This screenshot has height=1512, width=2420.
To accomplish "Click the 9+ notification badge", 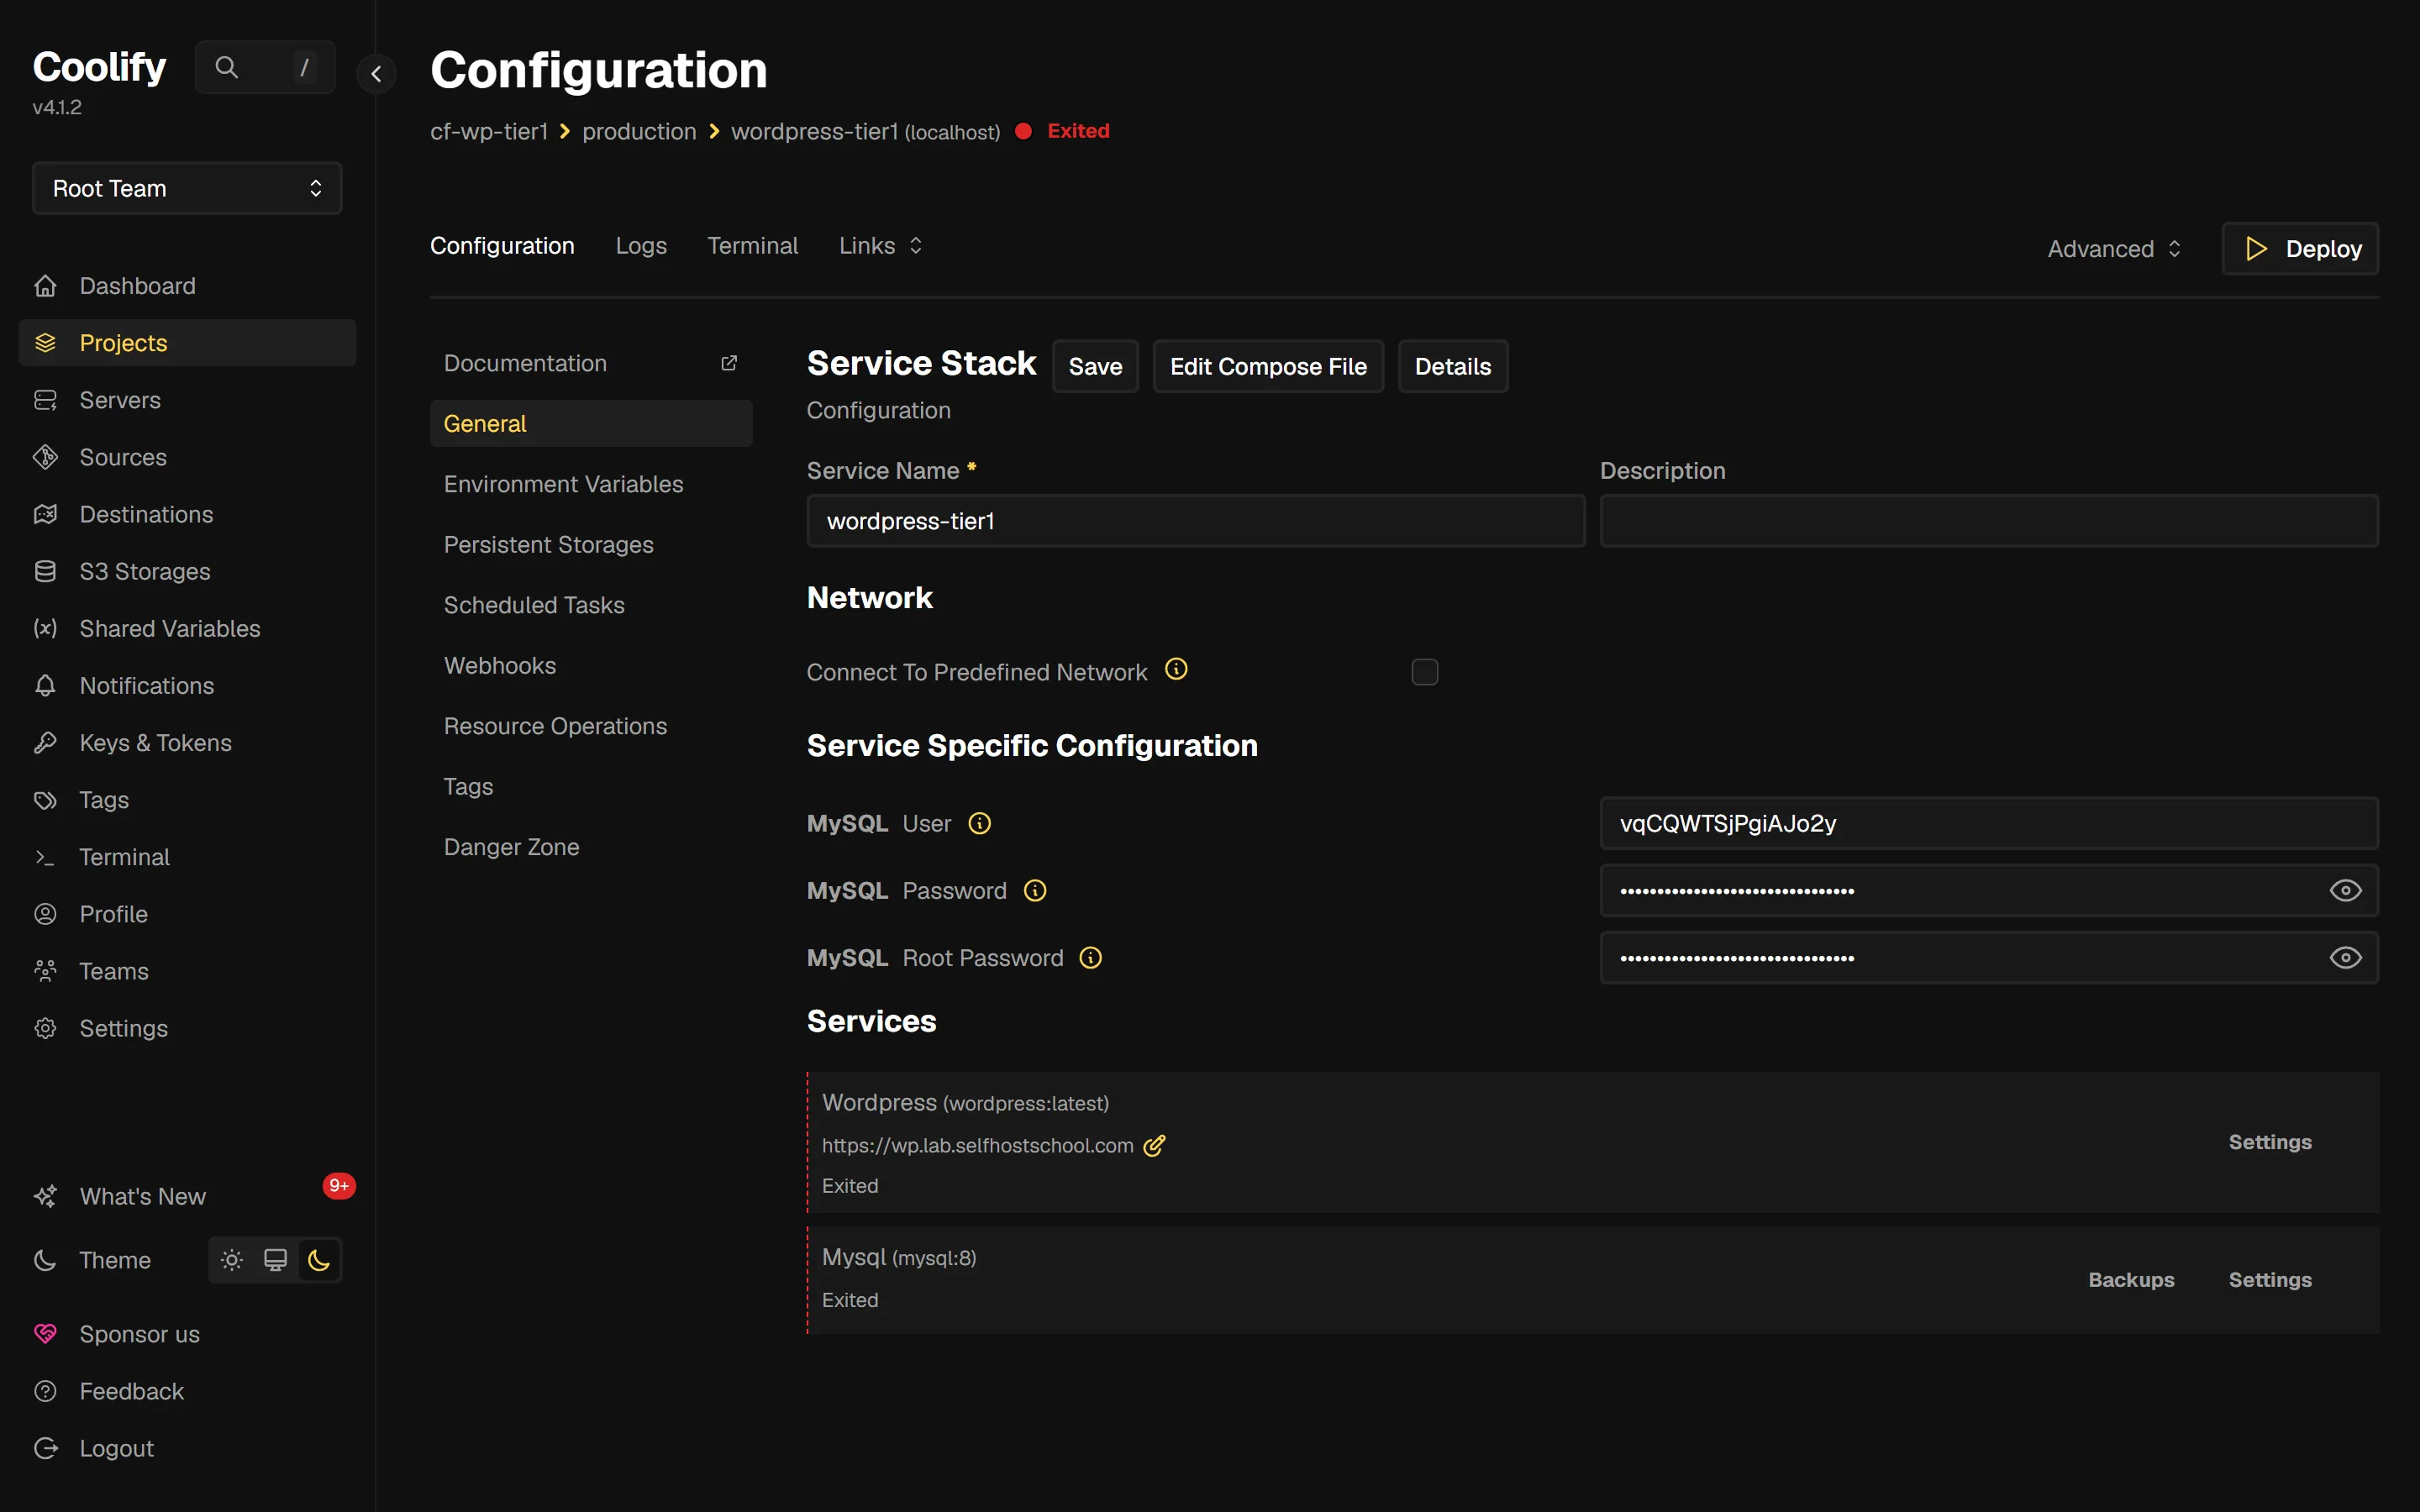I will point(339,1186).
